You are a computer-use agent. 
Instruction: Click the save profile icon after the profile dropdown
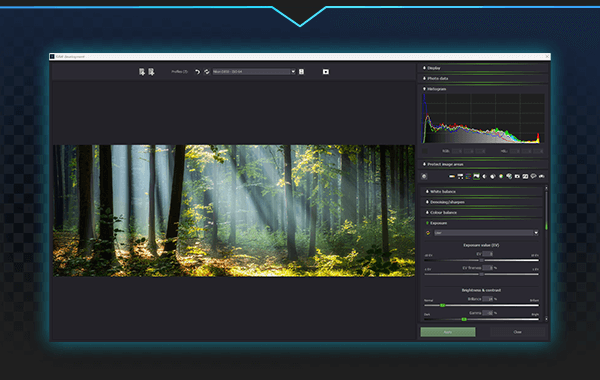coord(302,72)
